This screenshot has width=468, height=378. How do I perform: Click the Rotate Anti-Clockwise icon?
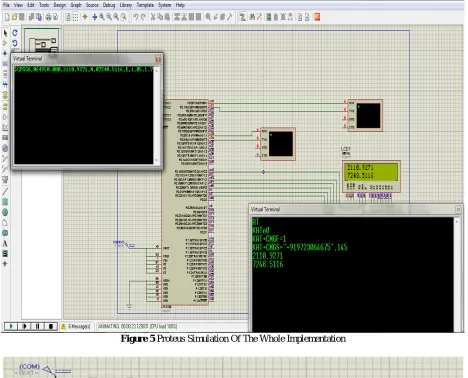[x=15, y=43]
